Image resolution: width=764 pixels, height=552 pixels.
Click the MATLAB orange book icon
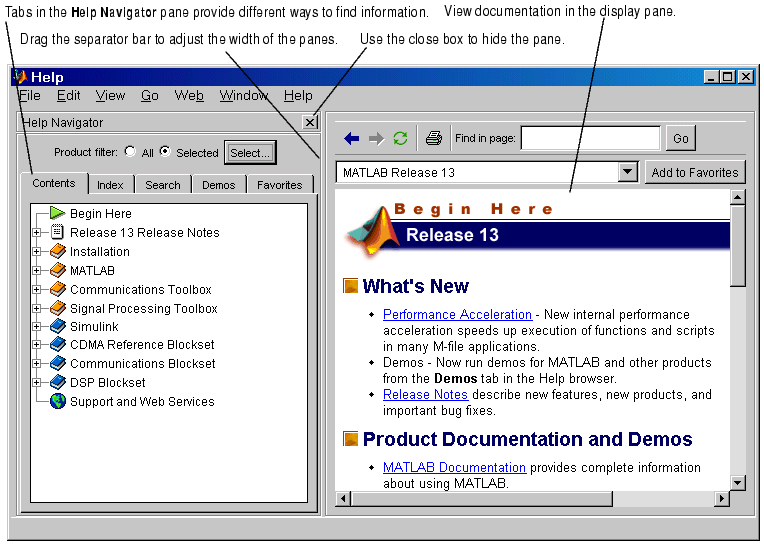(x=57, y=270)
